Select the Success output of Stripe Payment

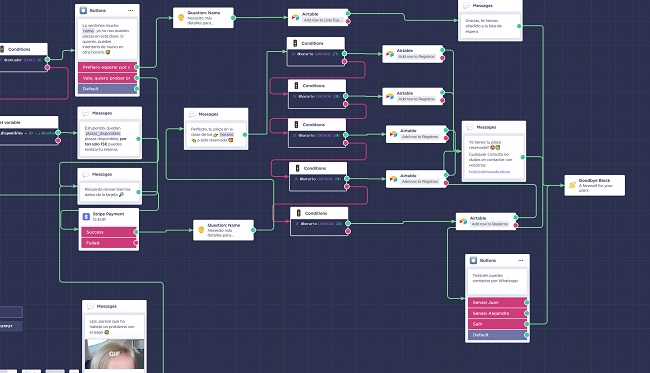pyautogui.click(x=109, y=232)
